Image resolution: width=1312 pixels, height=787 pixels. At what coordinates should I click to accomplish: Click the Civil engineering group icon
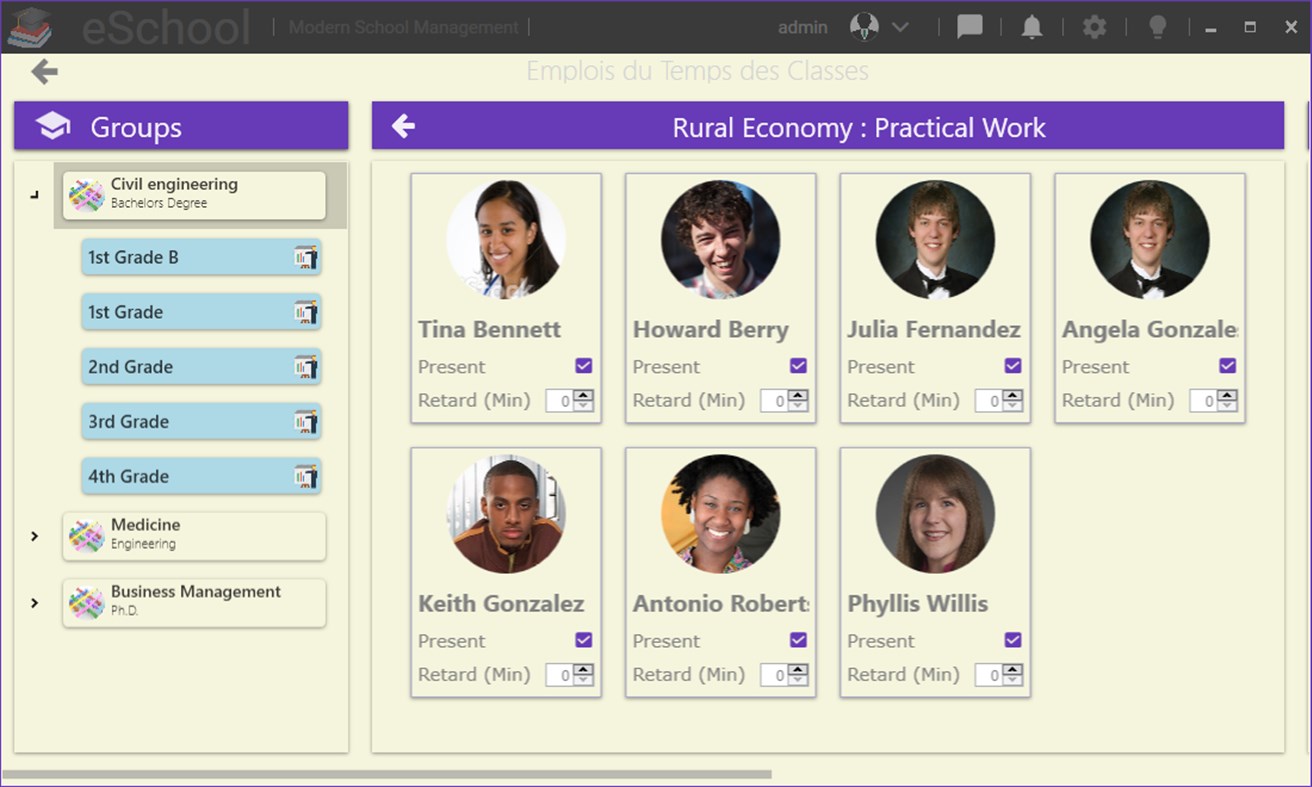point(88,194)
